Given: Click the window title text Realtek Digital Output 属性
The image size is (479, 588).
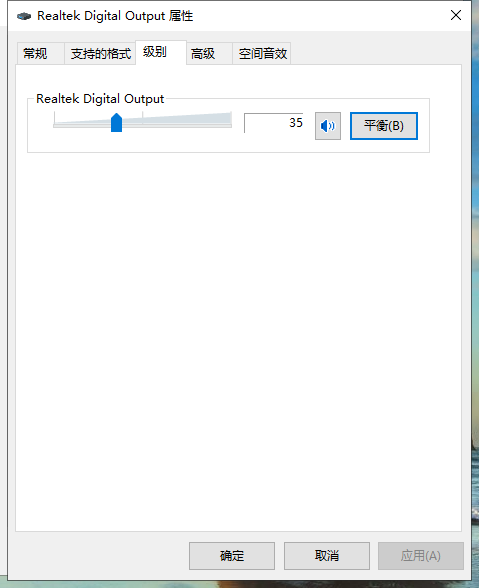Looking at the screenshot, I should point(115,16).
